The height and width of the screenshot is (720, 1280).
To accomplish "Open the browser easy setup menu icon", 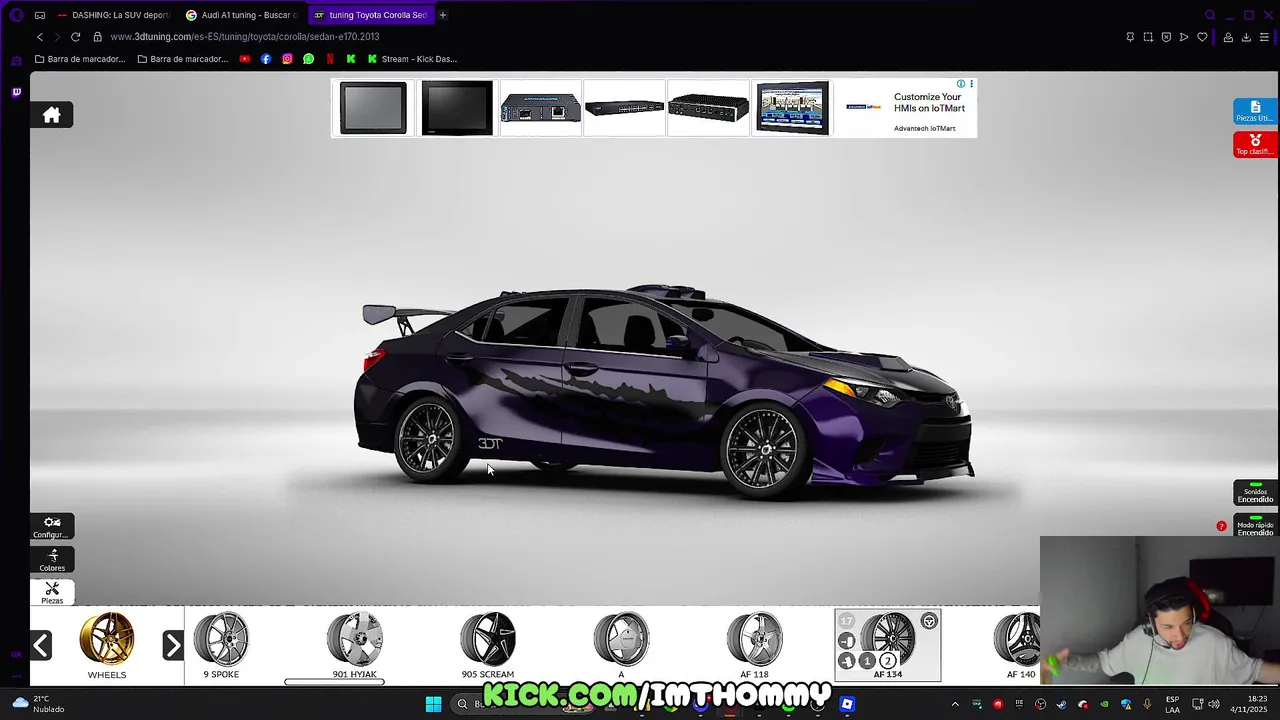I will tap(1265, 37).
